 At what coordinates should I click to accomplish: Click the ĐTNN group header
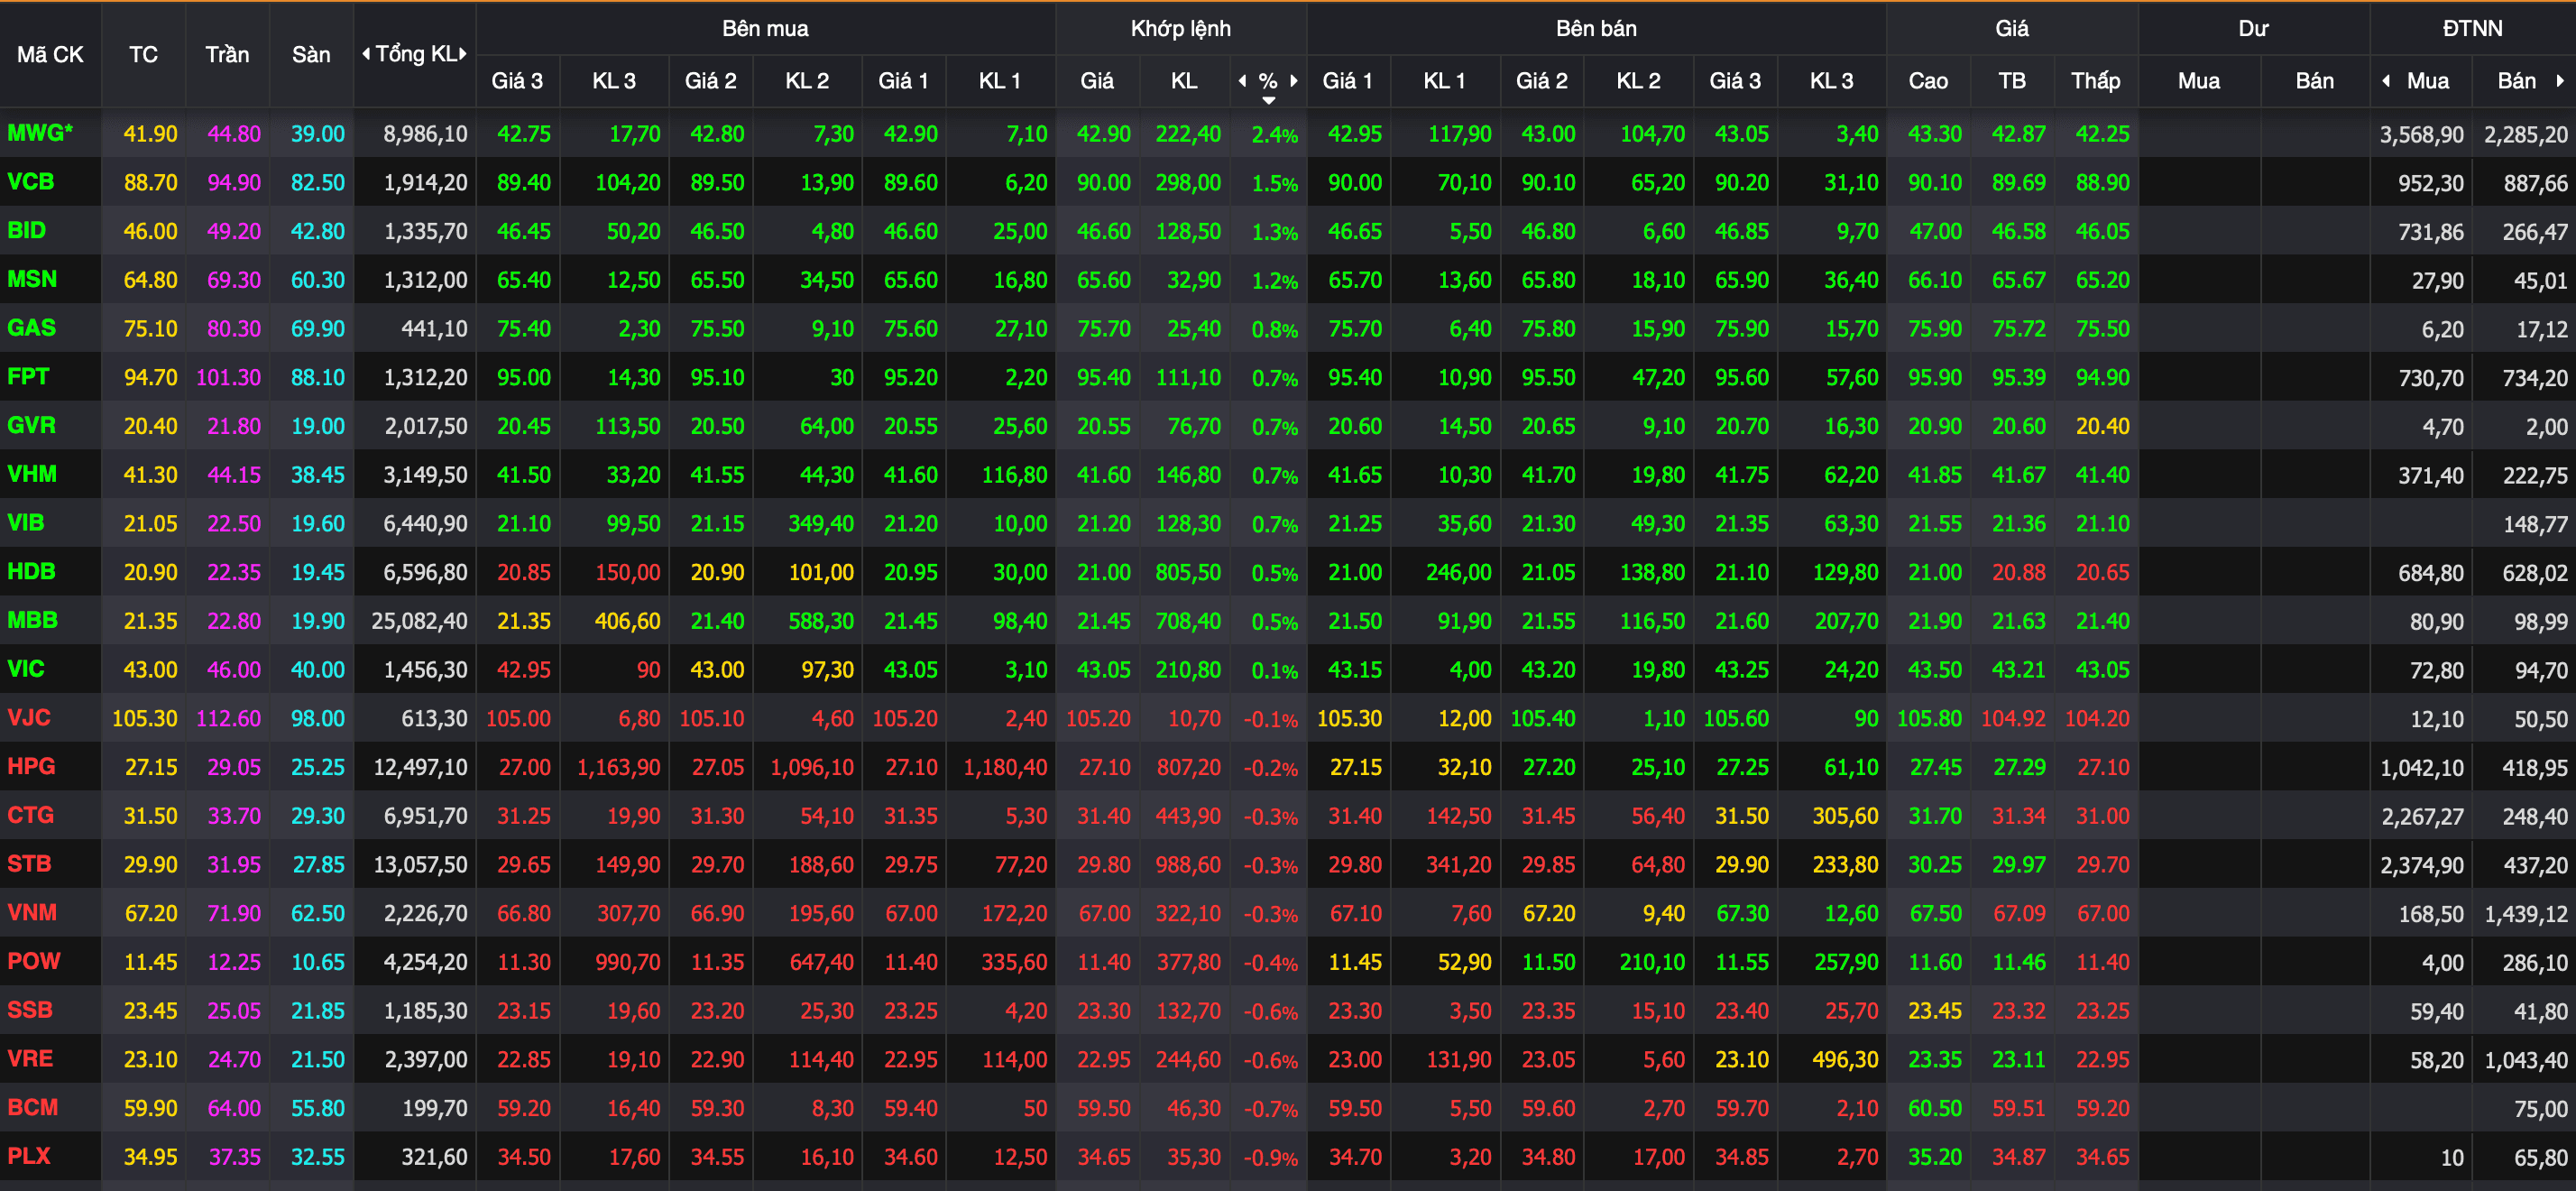[2472, 28]
